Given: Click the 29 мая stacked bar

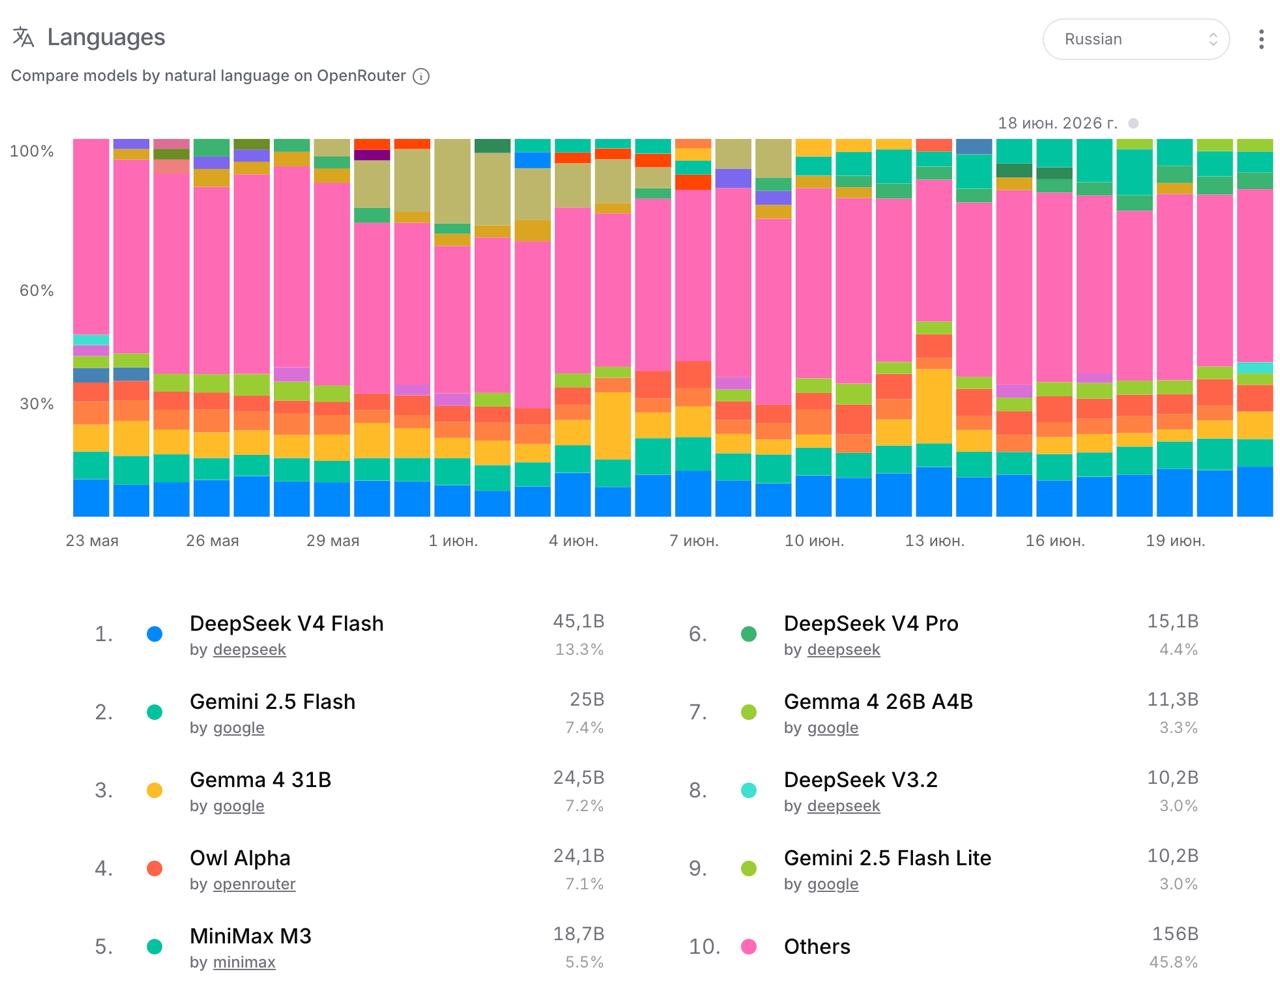Looking at the screenshot, I should point(332,328).
